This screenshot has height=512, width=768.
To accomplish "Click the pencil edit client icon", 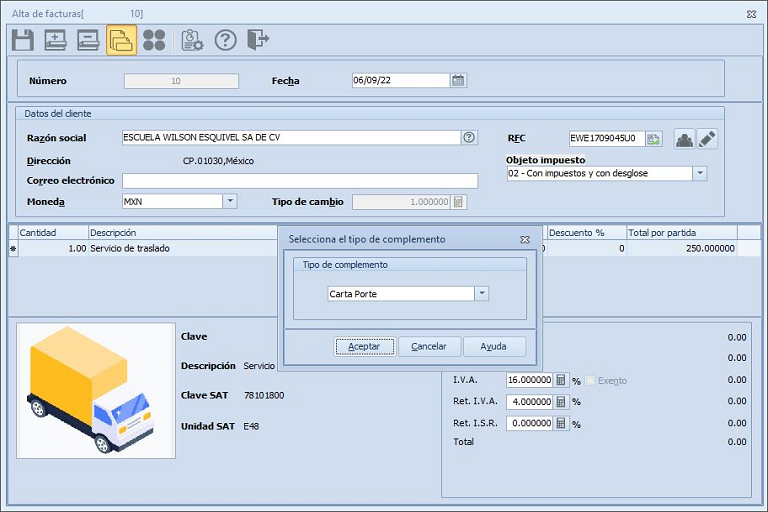I will 708,139.
